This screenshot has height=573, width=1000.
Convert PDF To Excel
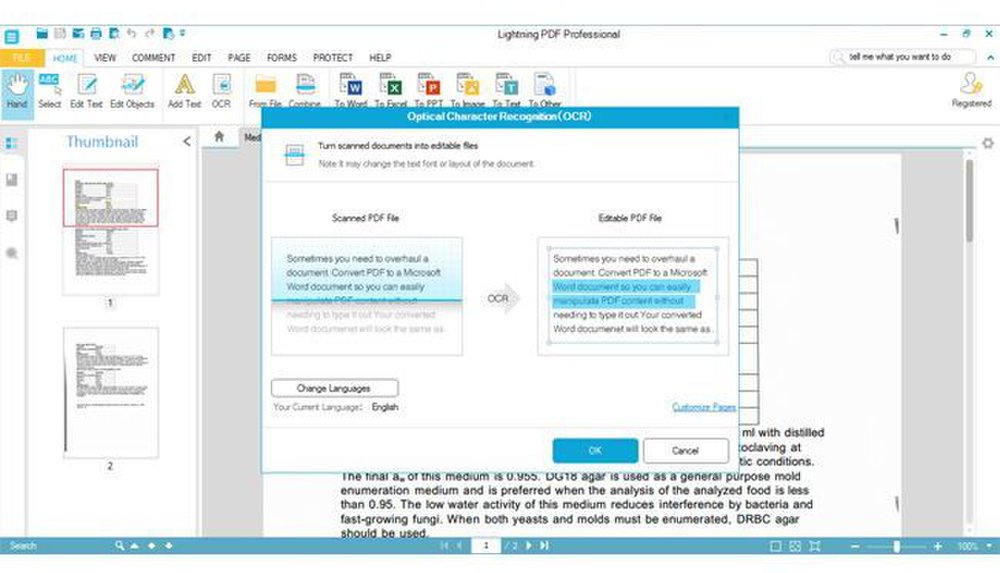click(390, 90)
